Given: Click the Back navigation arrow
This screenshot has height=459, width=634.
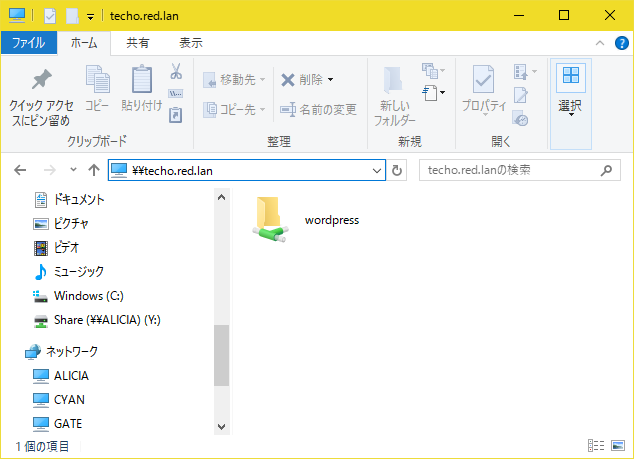Looking at the screenshot, I should (x=20, y=170).
